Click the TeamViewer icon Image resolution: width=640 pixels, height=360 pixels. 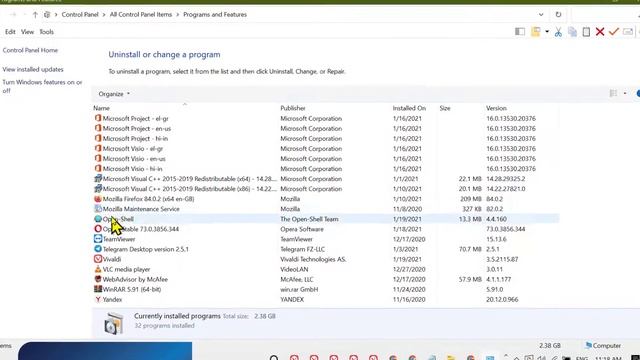tap(98, 239)
